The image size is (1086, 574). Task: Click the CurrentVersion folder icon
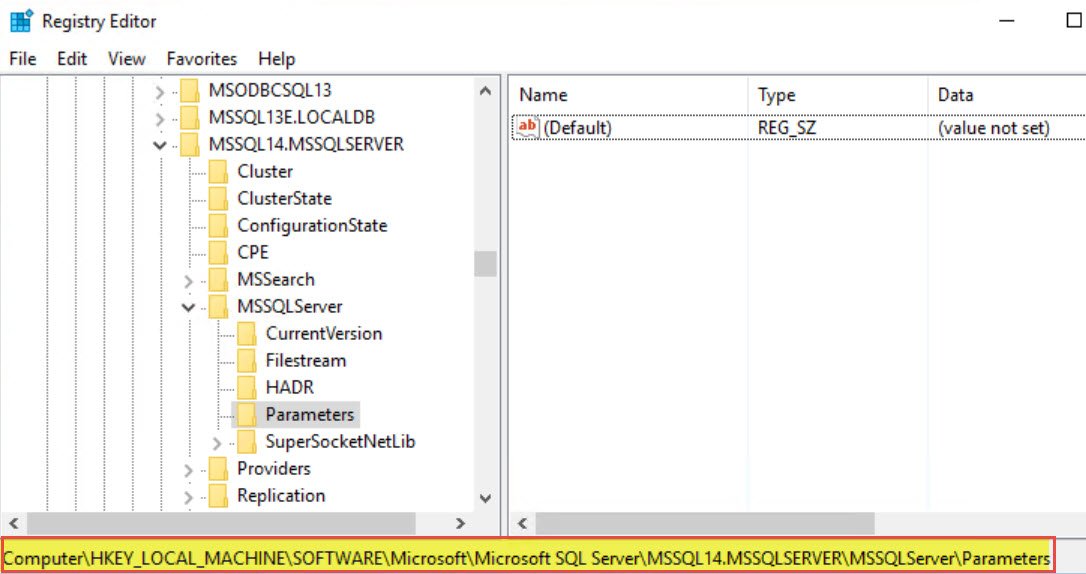pos(247,333)
